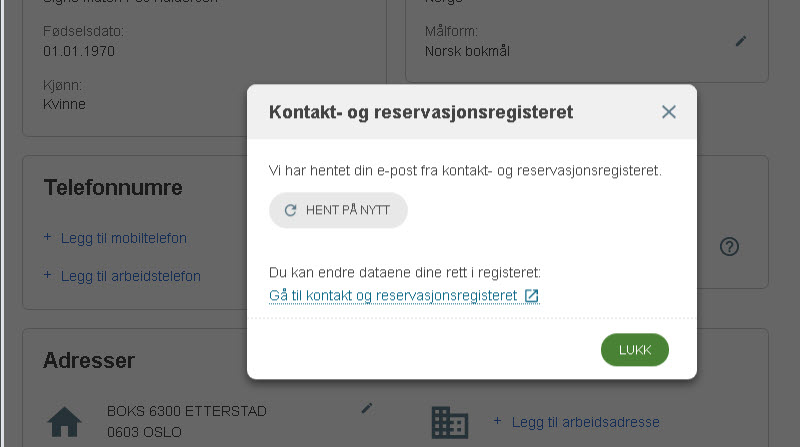Click the Målform value Norsk bokmål
Viewport: 800px width, 447px height.
[467, 51]
